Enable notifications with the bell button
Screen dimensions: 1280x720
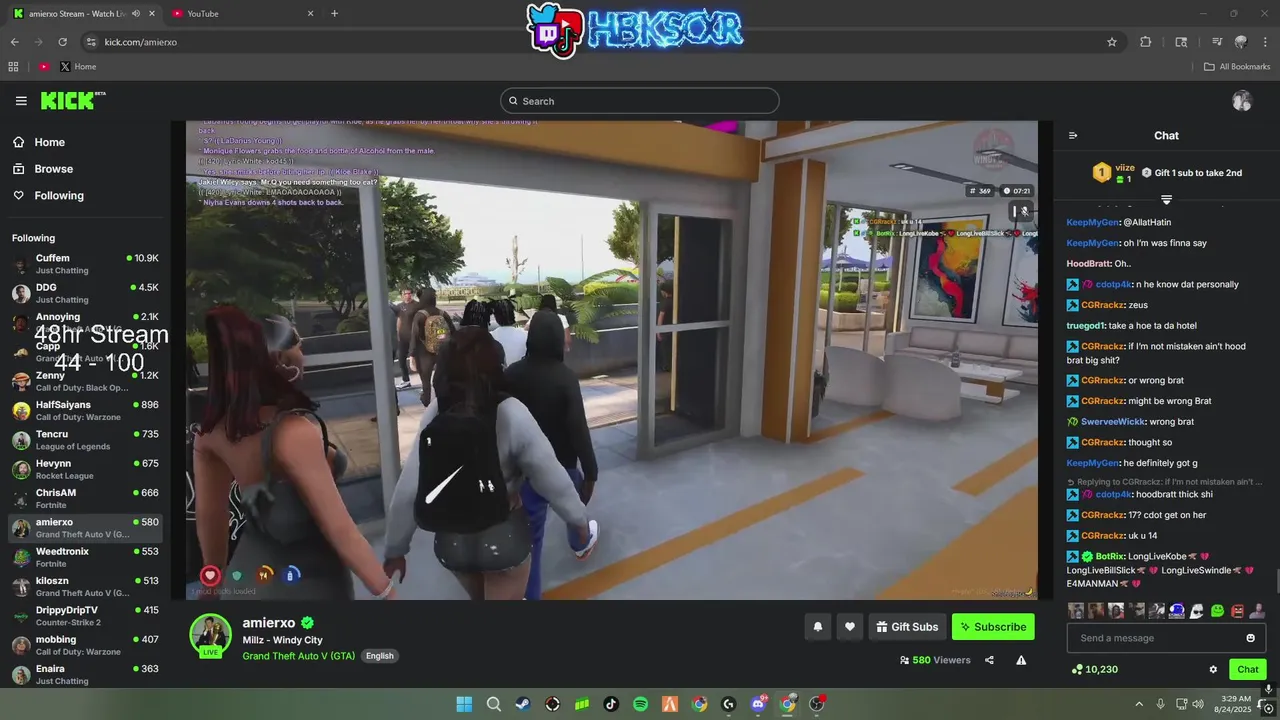817,627
